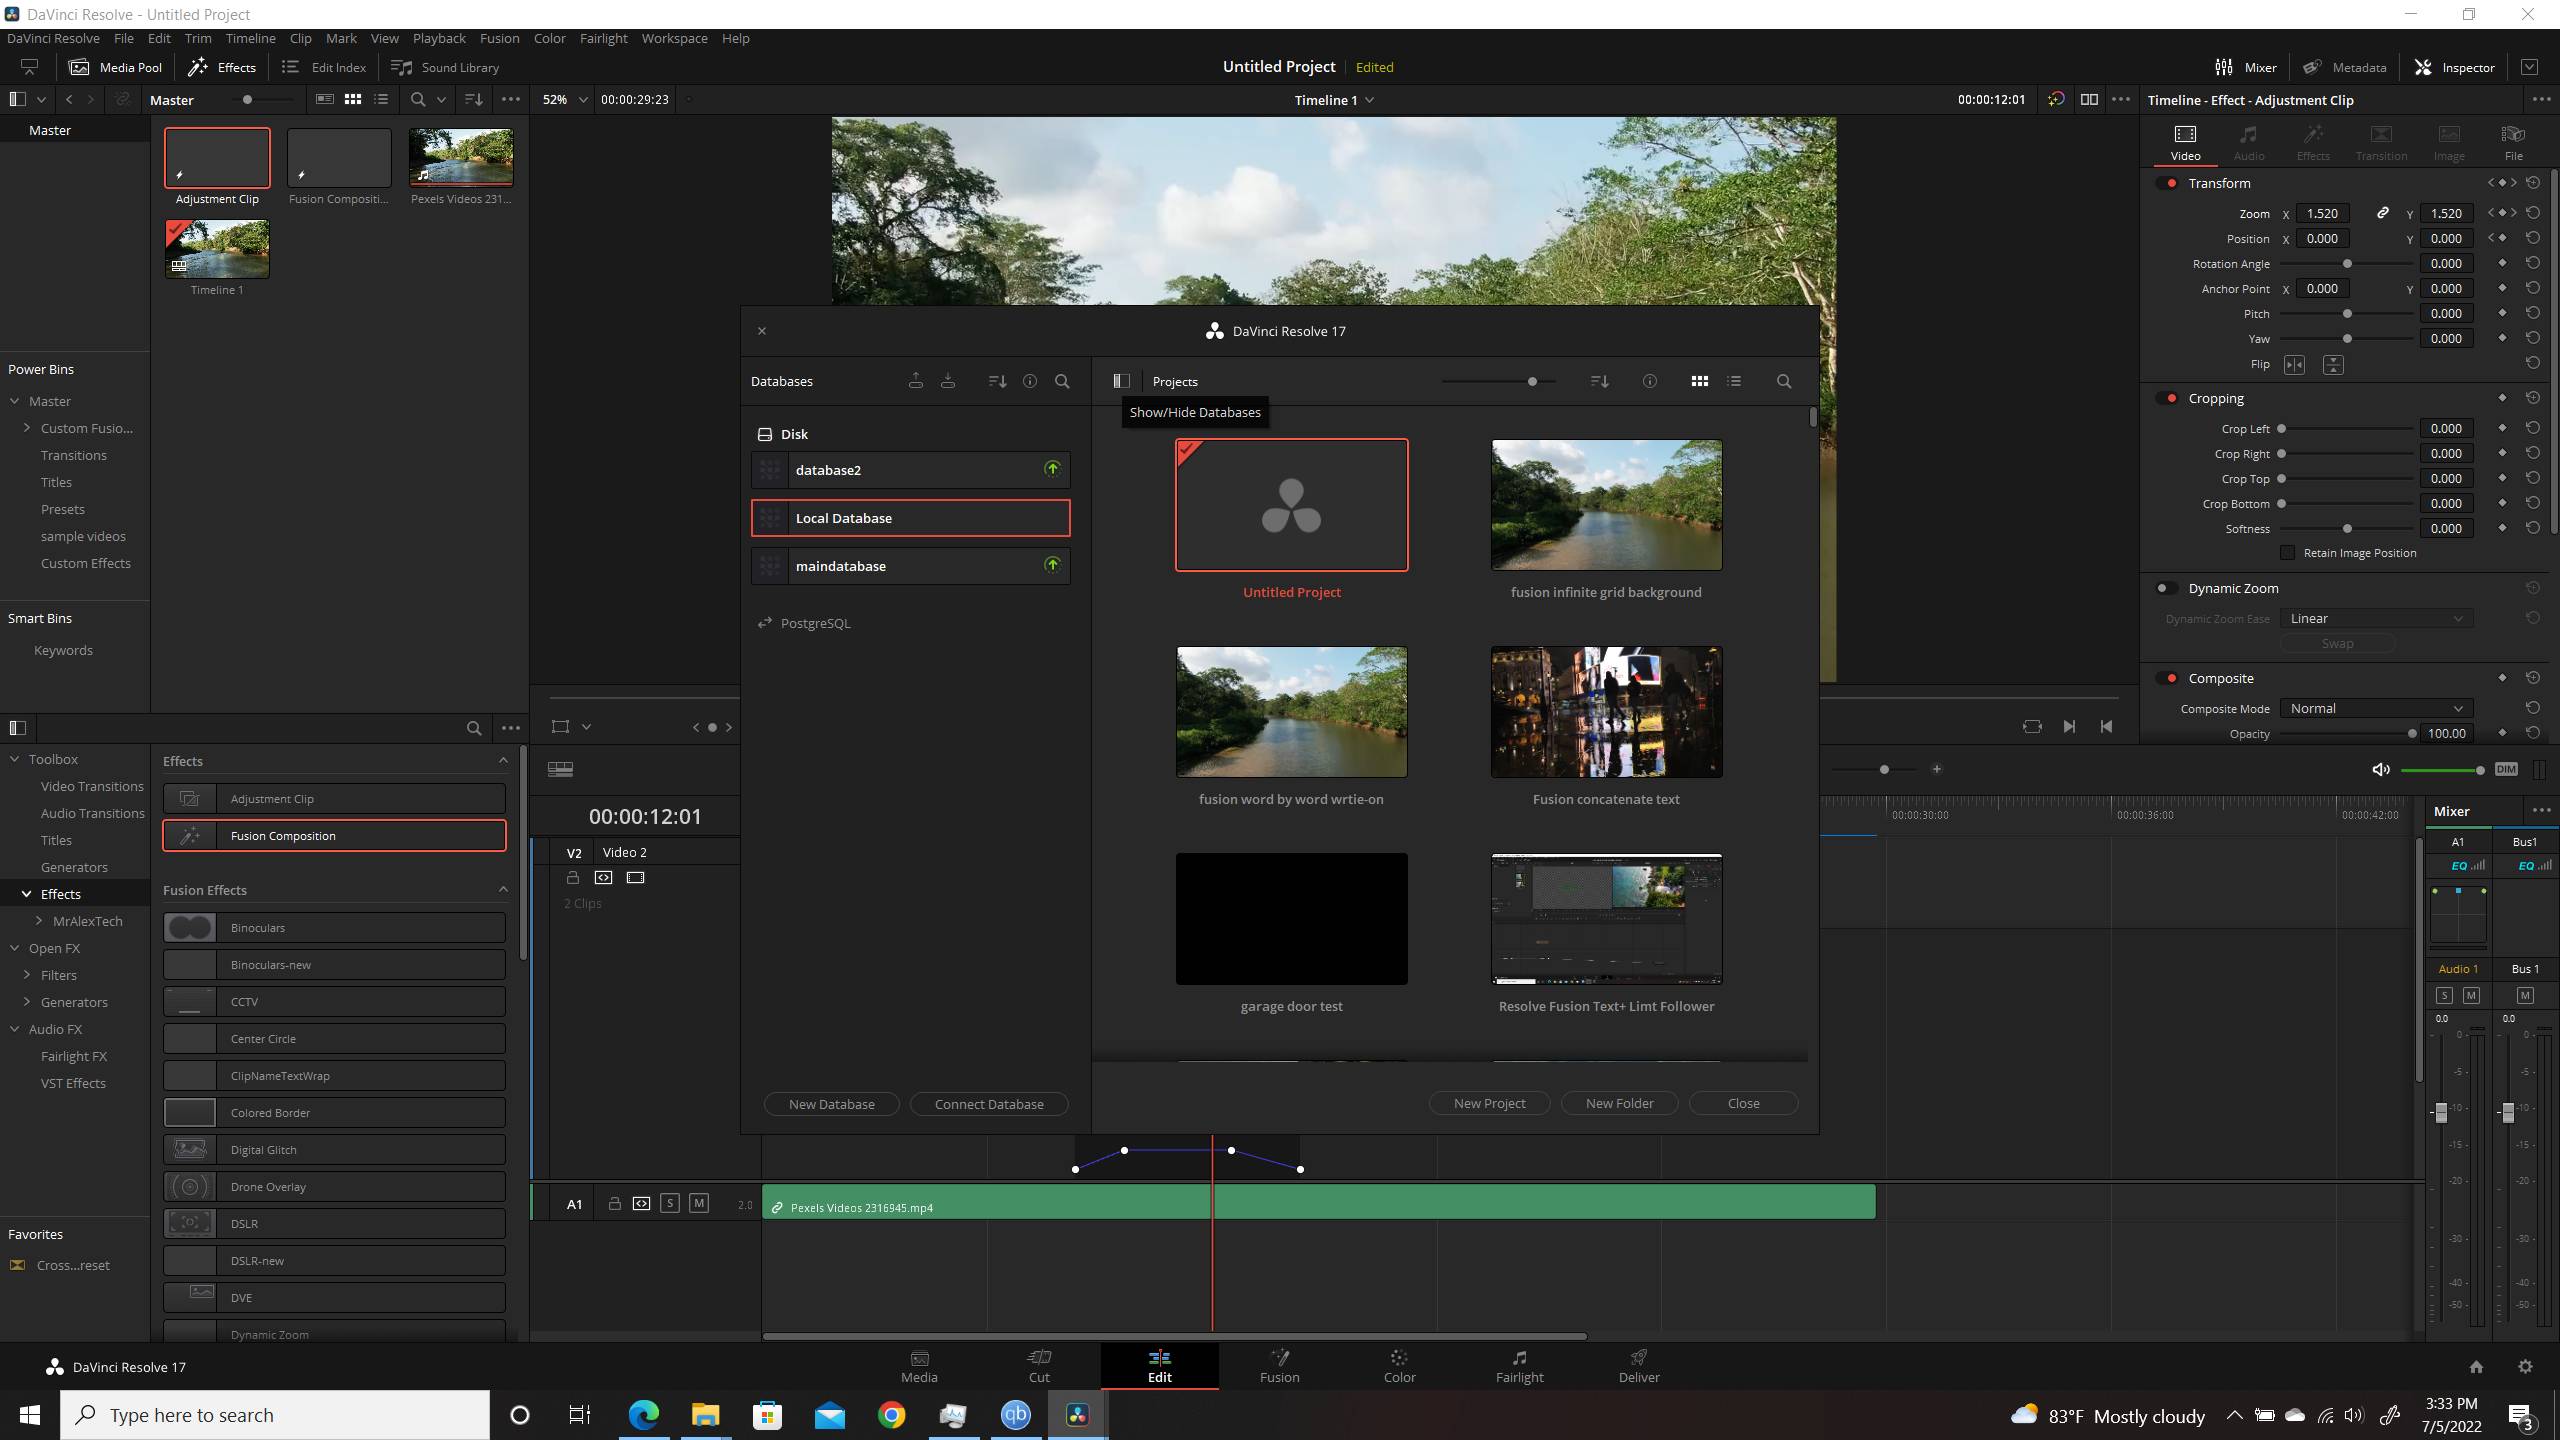Open the Metadata panel

pos(2345,67)
